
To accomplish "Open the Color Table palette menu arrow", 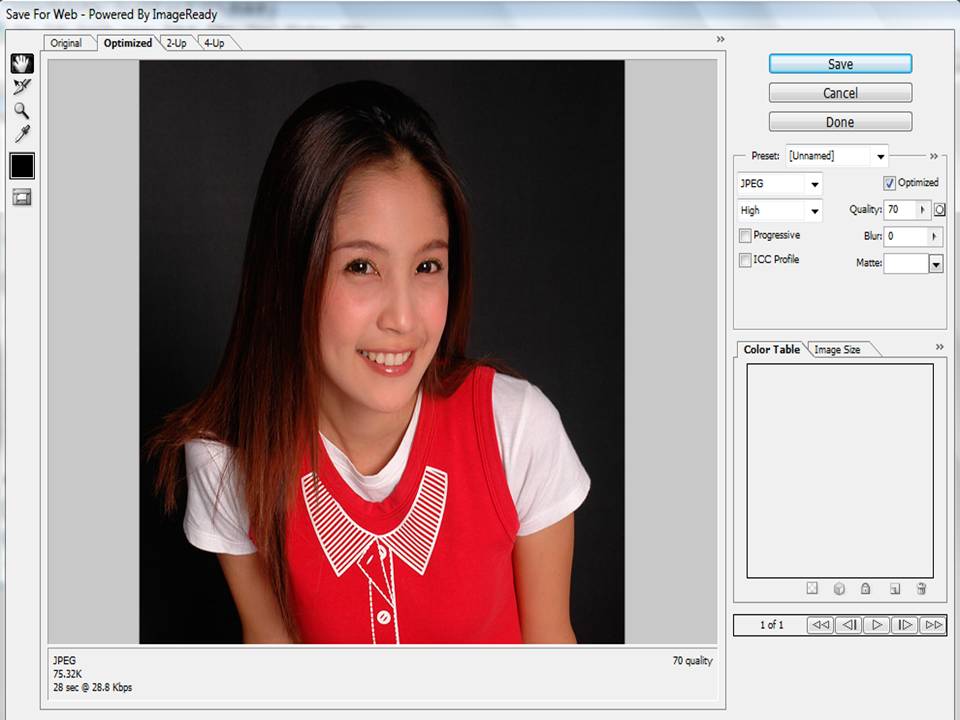I will coord(940,347).
